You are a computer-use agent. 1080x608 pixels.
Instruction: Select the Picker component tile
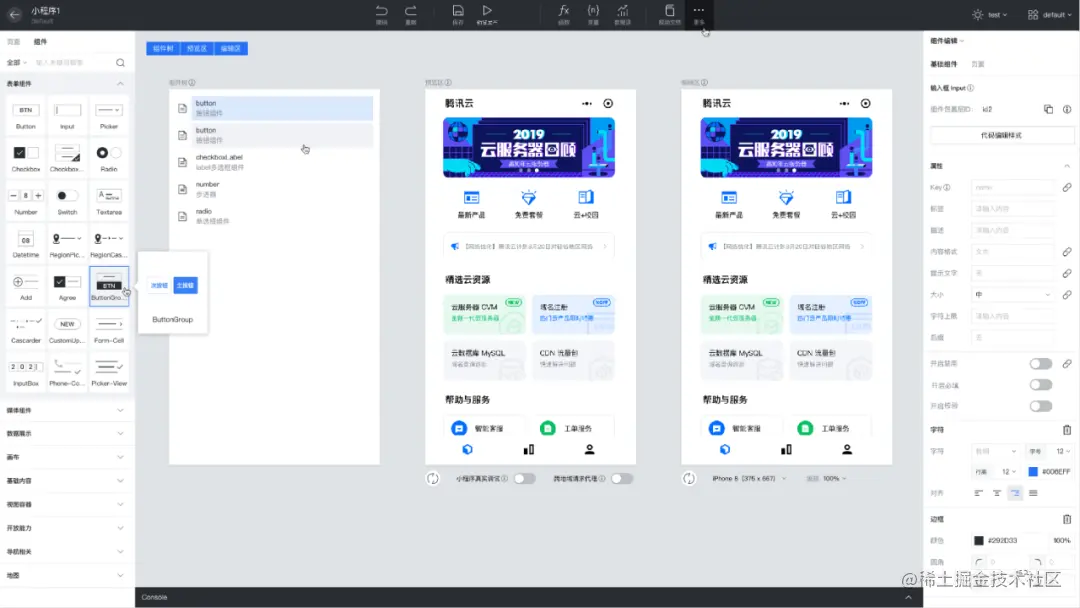(x=109, y=116)
